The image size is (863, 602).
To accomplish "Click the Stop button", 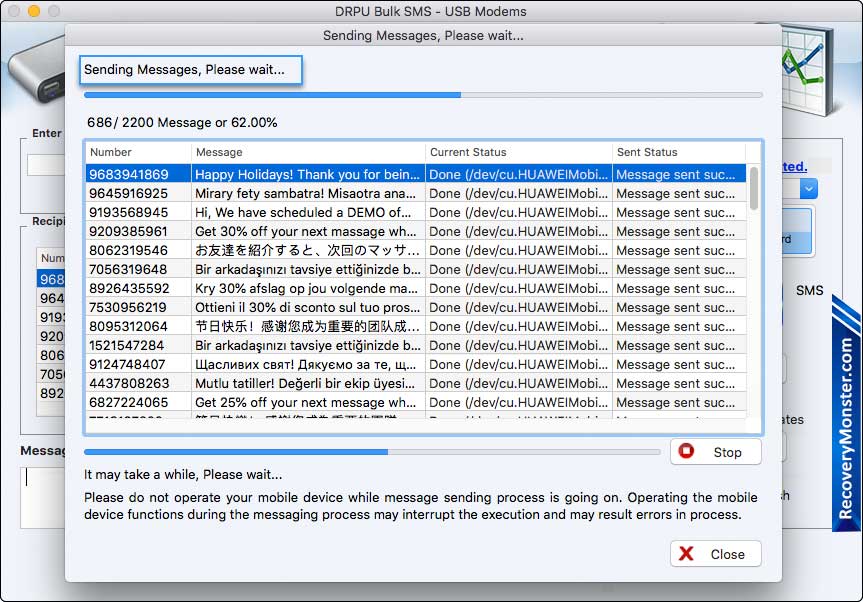I will tap(715, 452).
